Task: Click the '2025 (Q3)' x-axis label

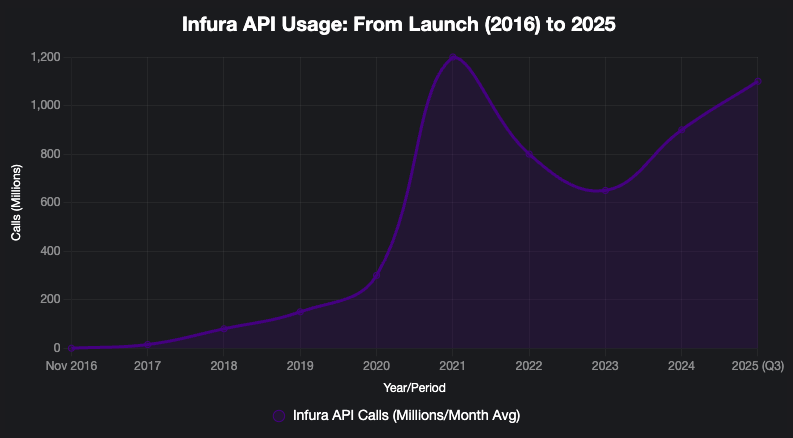Action: coord(758,366)
